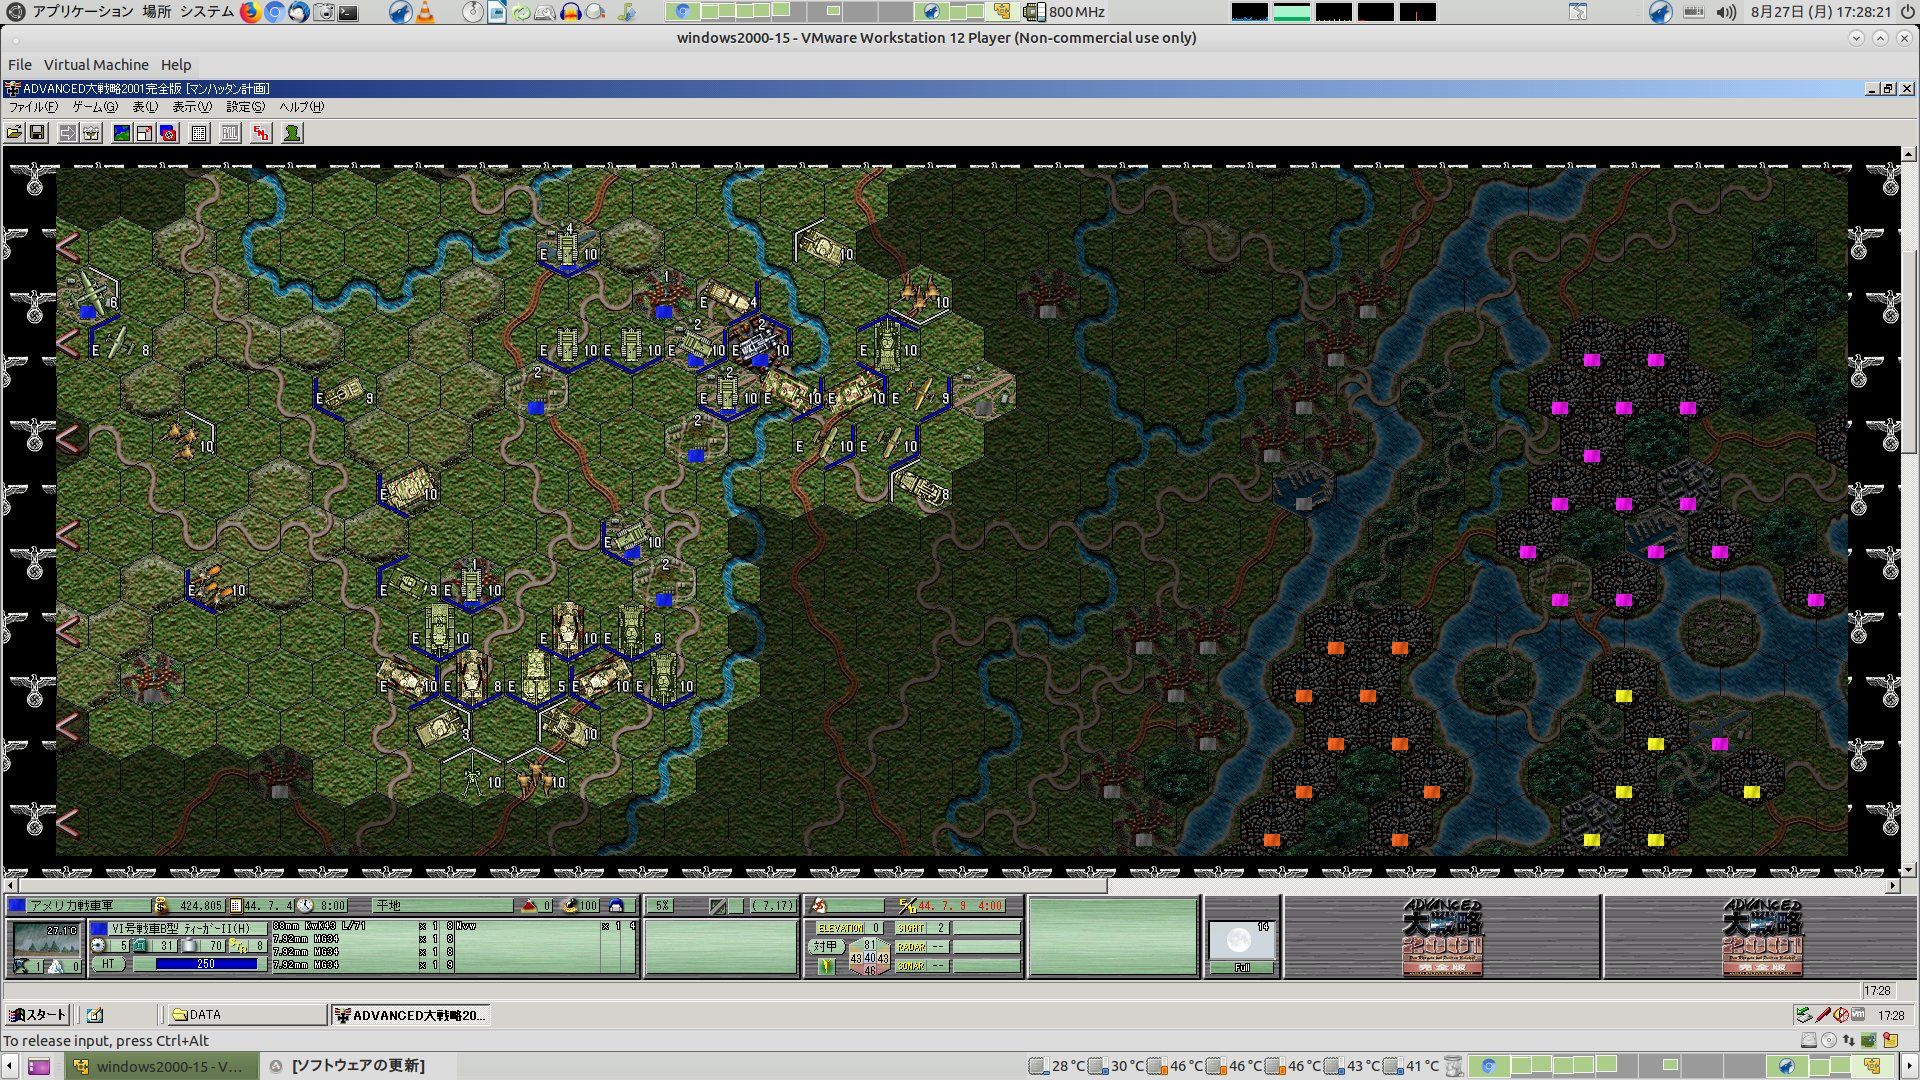Open the 場所 menu in the top panel
This screenshot has height=1080, width=1920.
coord(156,12)
